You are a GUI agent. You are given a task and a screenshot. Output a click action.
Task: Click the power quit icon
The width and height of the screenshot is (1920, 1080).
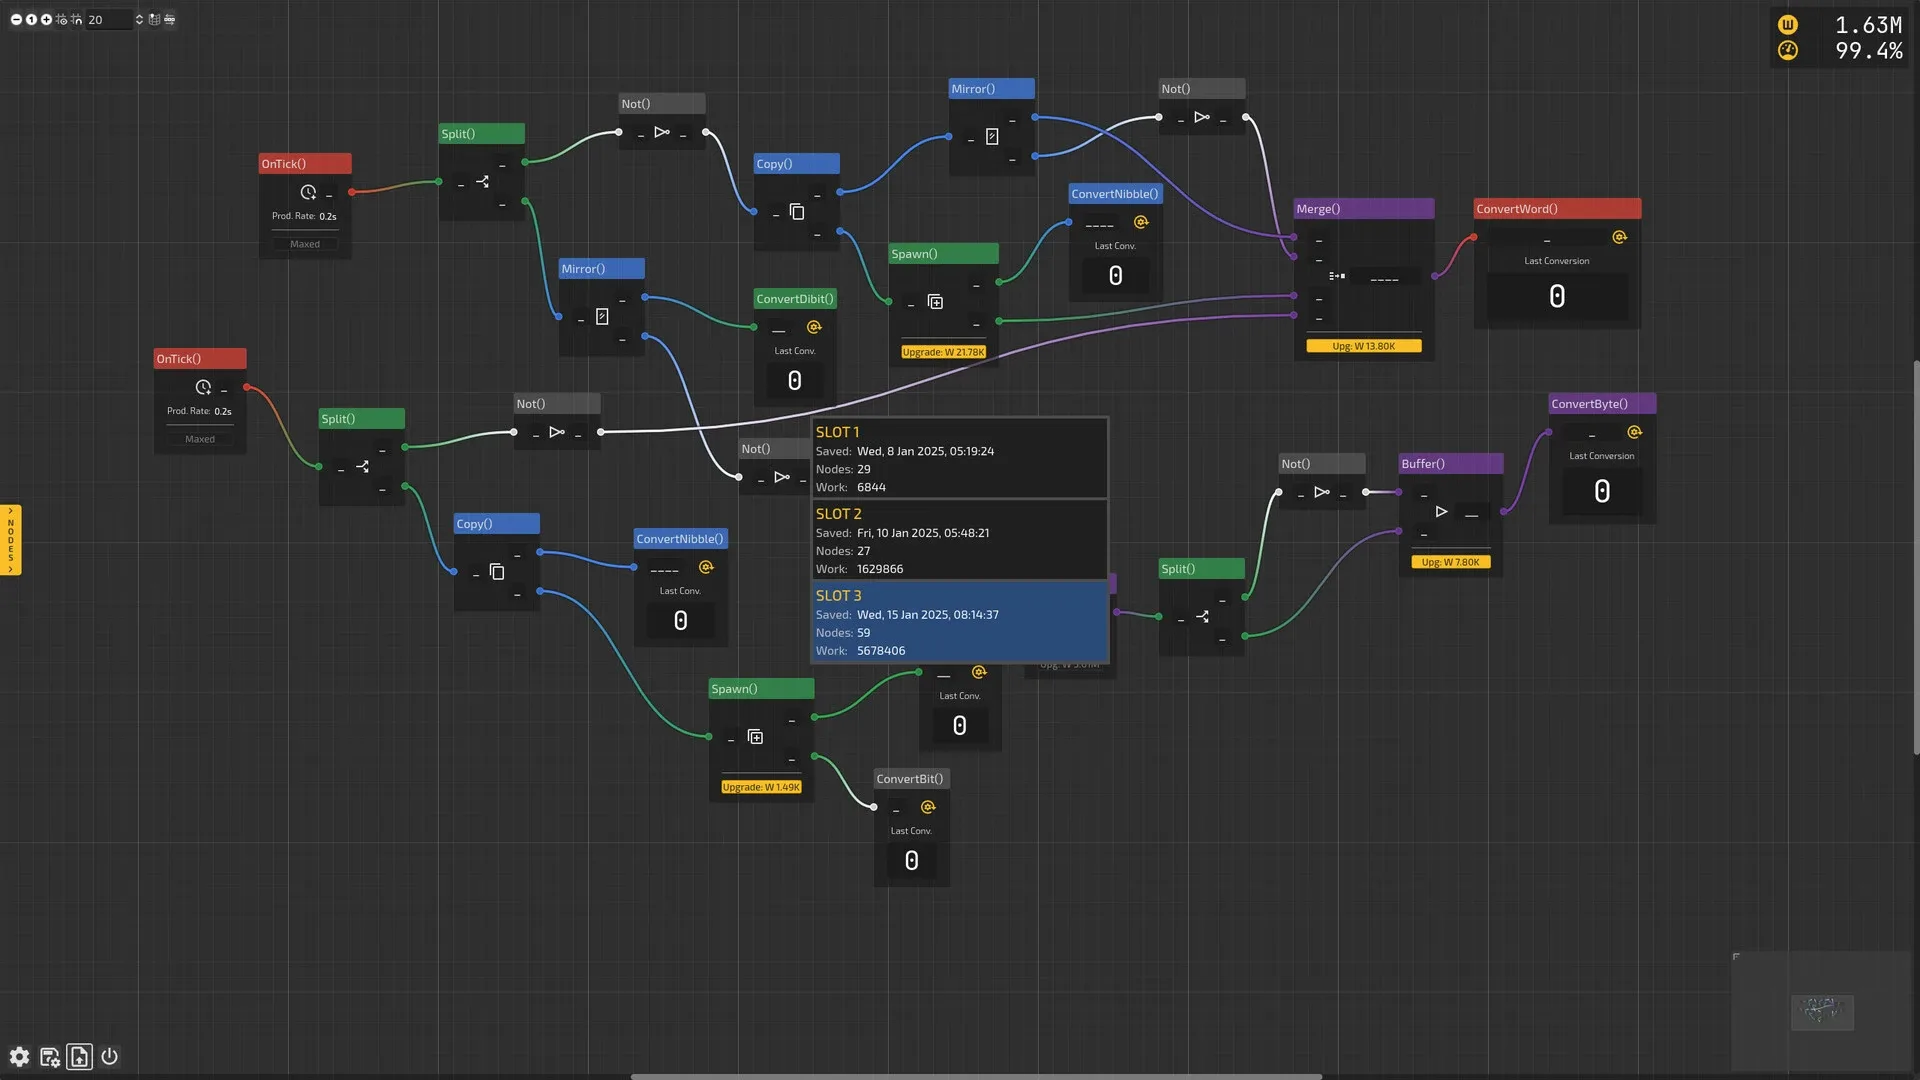pyautogui.click(x=110, y=1057)
